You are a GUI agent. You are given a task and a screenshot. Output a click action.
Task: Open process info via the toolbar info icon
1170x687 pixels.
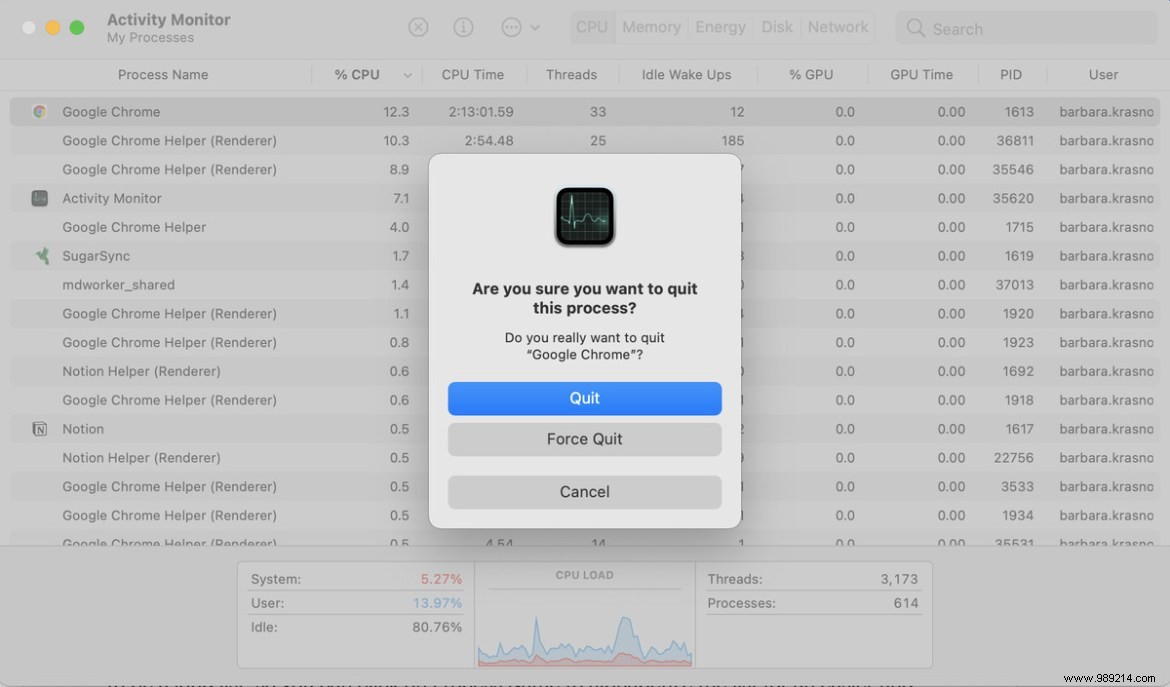pos(463,27)
